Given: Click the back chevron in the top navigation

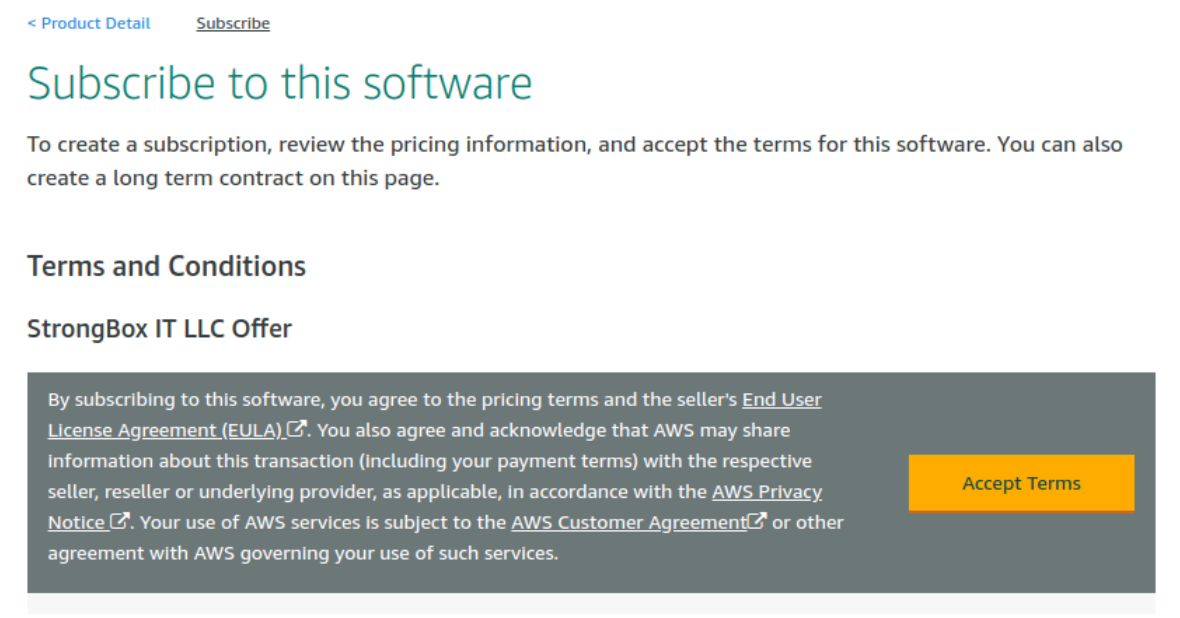Looking at the screenshot, I should pyautogui.click(x=31, y=23).
